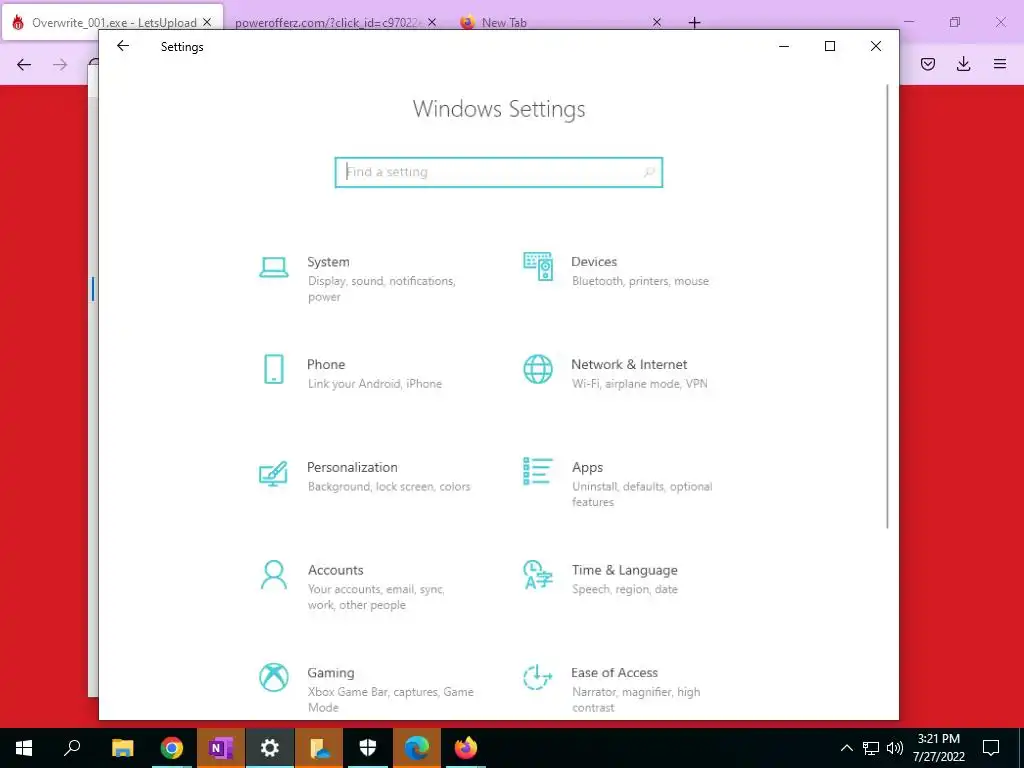
Task: Close the poweroffers.com tab
Action: pos(432,22)
